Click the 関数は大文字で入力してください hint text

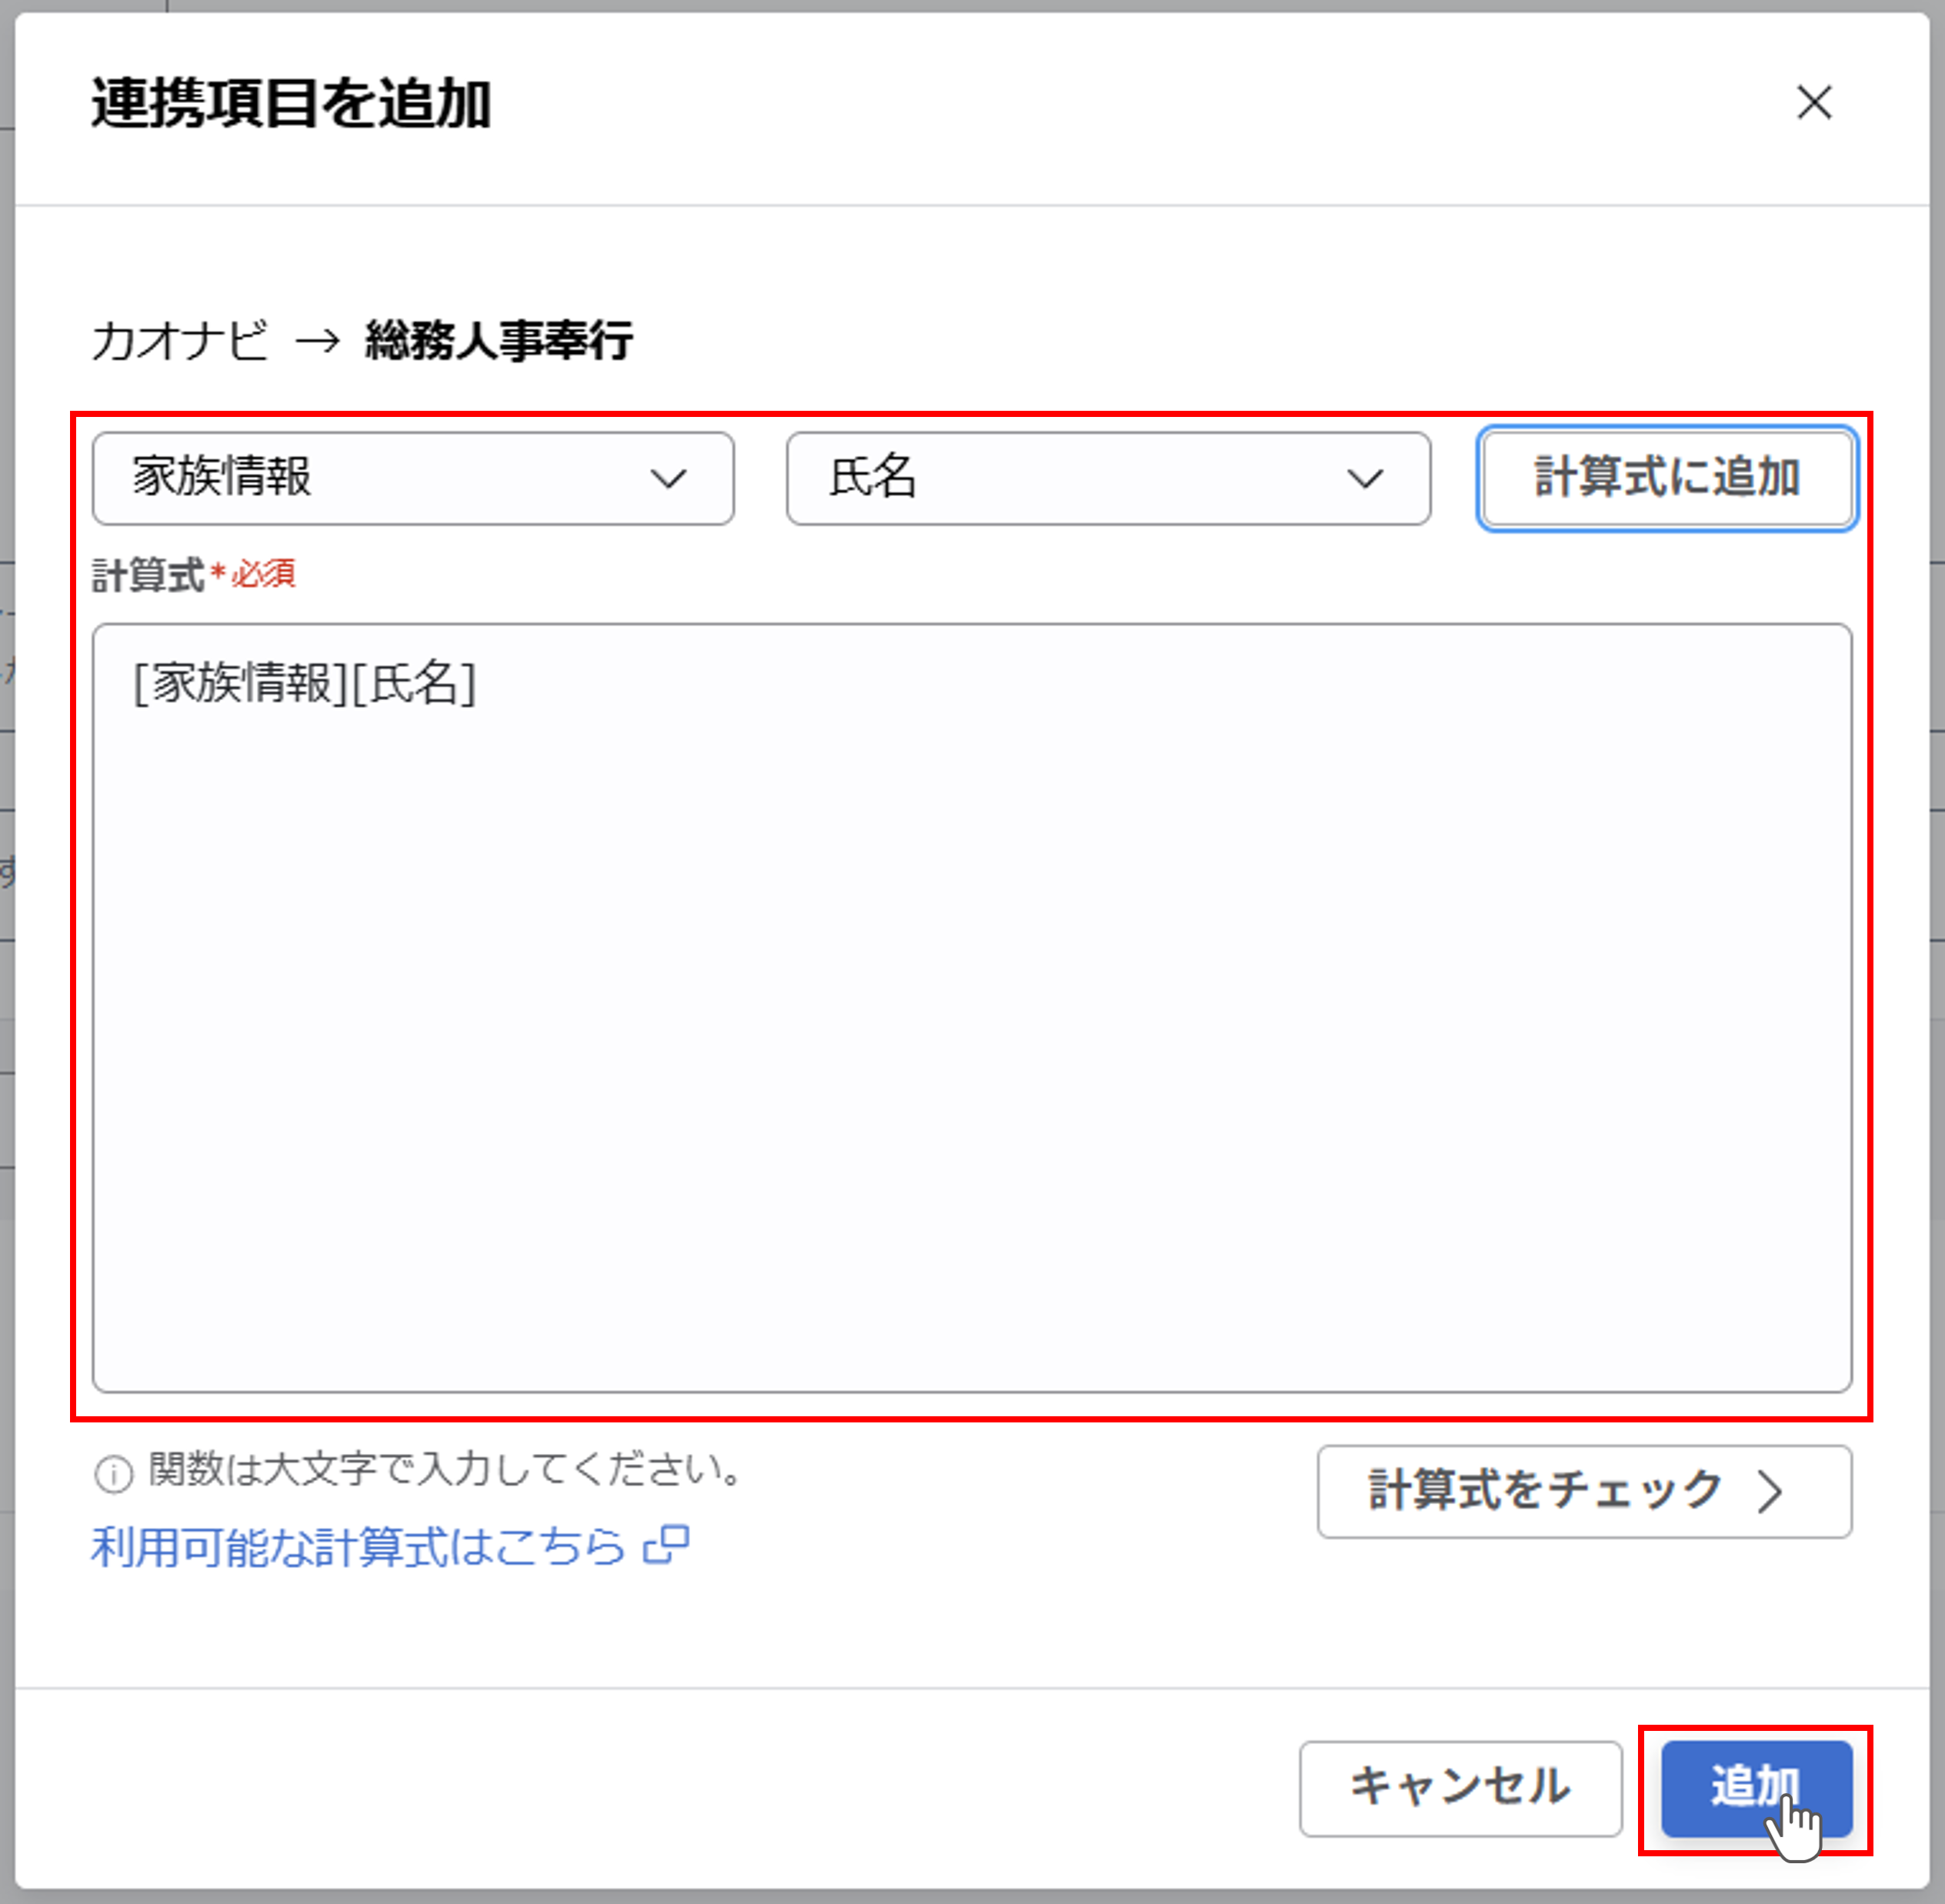445,1470
